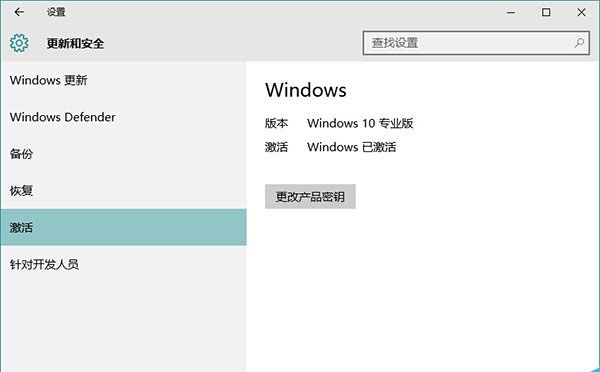
Task: Select the highlighted 激活 sidebar item
Action: (124, 227)
